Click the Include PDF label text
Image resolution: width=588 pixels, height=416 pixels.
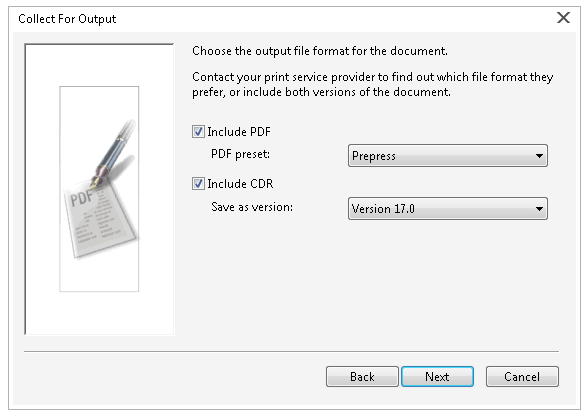pyautogui.click(x=239, y=132)
